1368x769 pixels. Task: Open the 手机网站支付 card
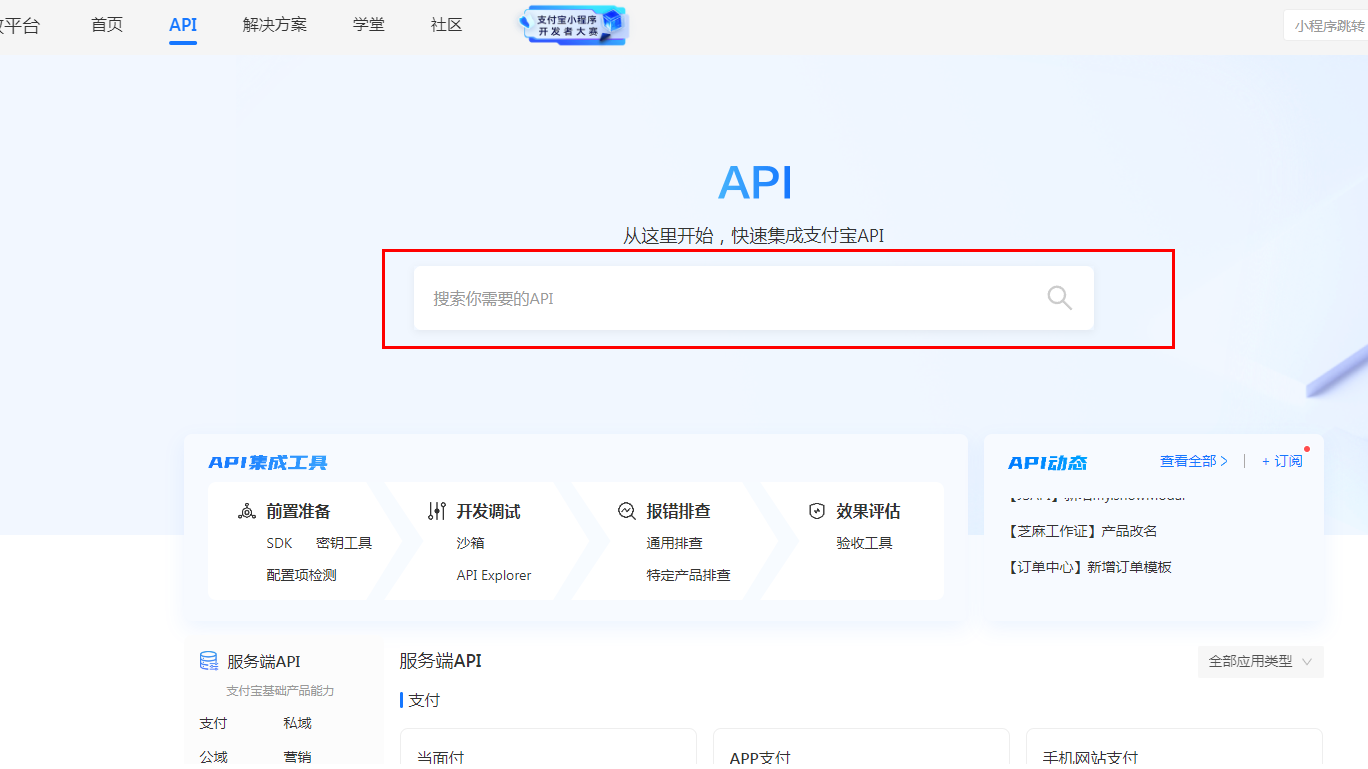[1174, 749]
